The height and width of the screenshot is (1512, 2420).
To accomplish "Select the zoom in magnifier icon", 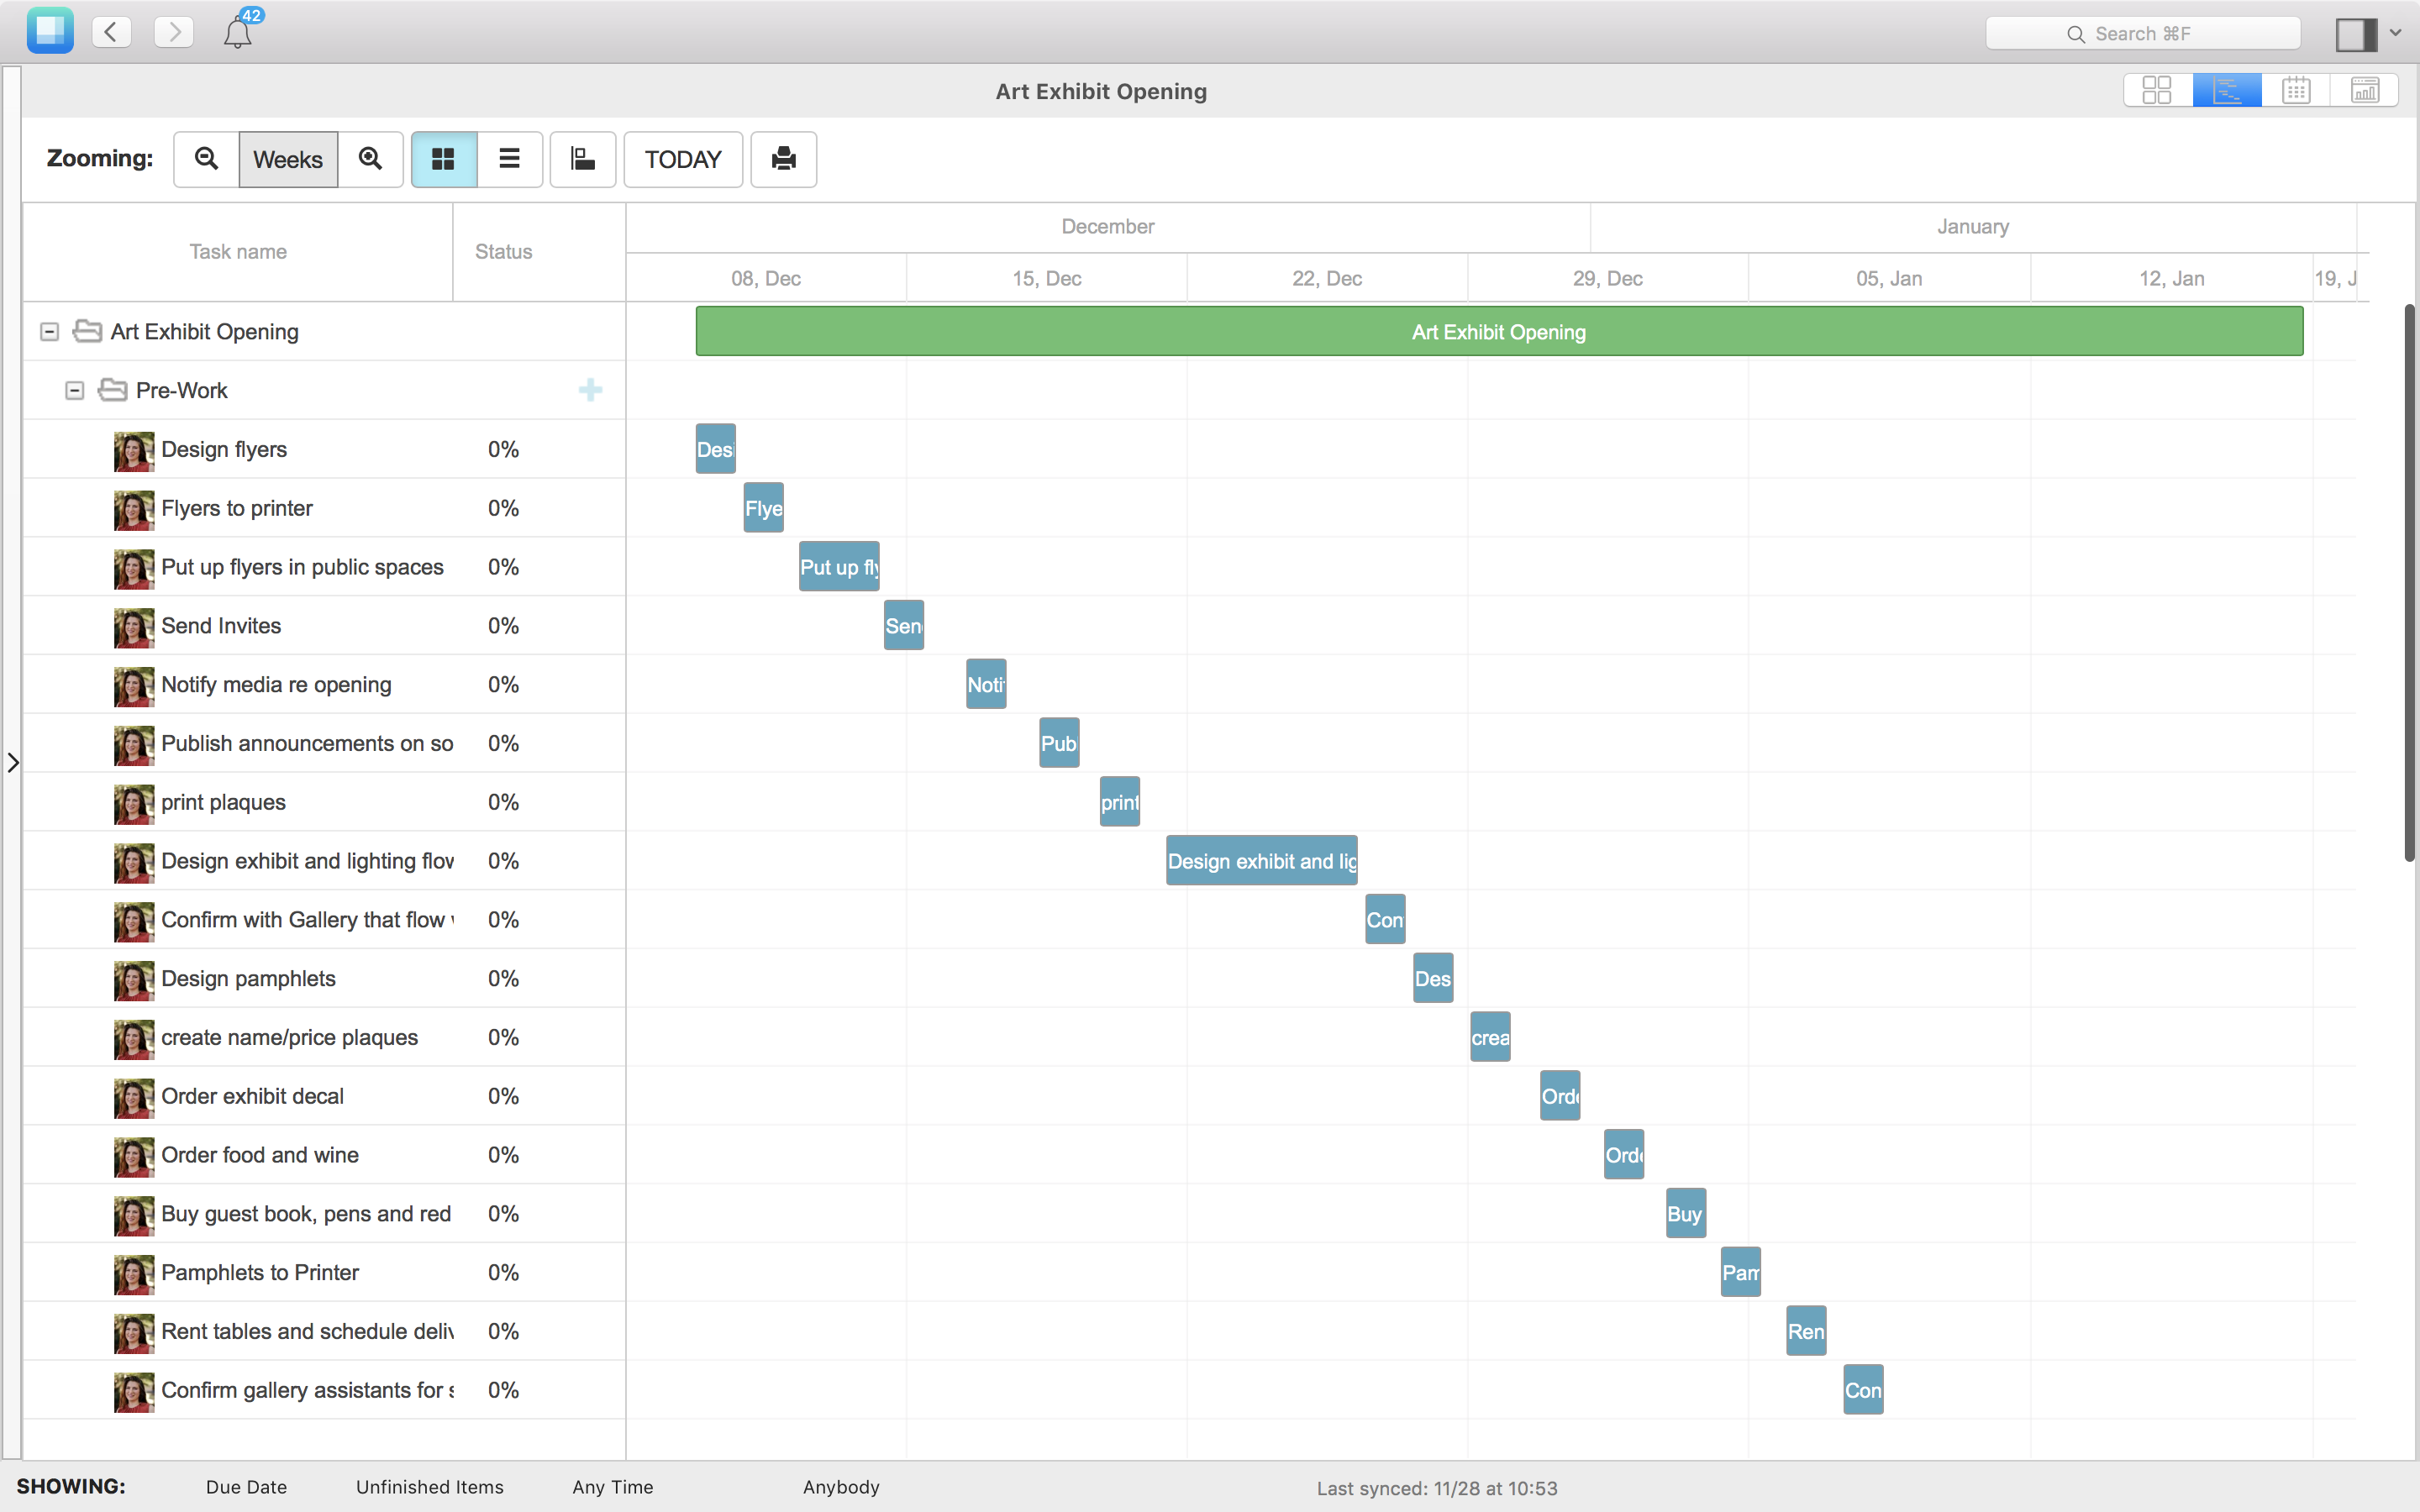I will (370, 159).
